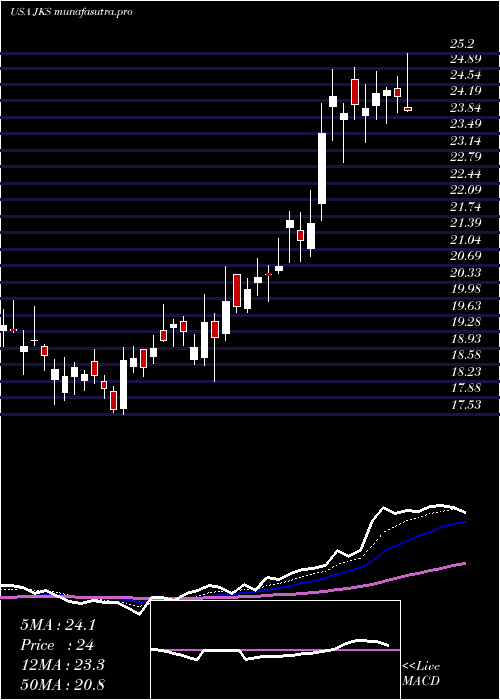This screenshot has width=500, height=700.
Task: Click the 21.74 price axis label
Action: click(465, 207)
